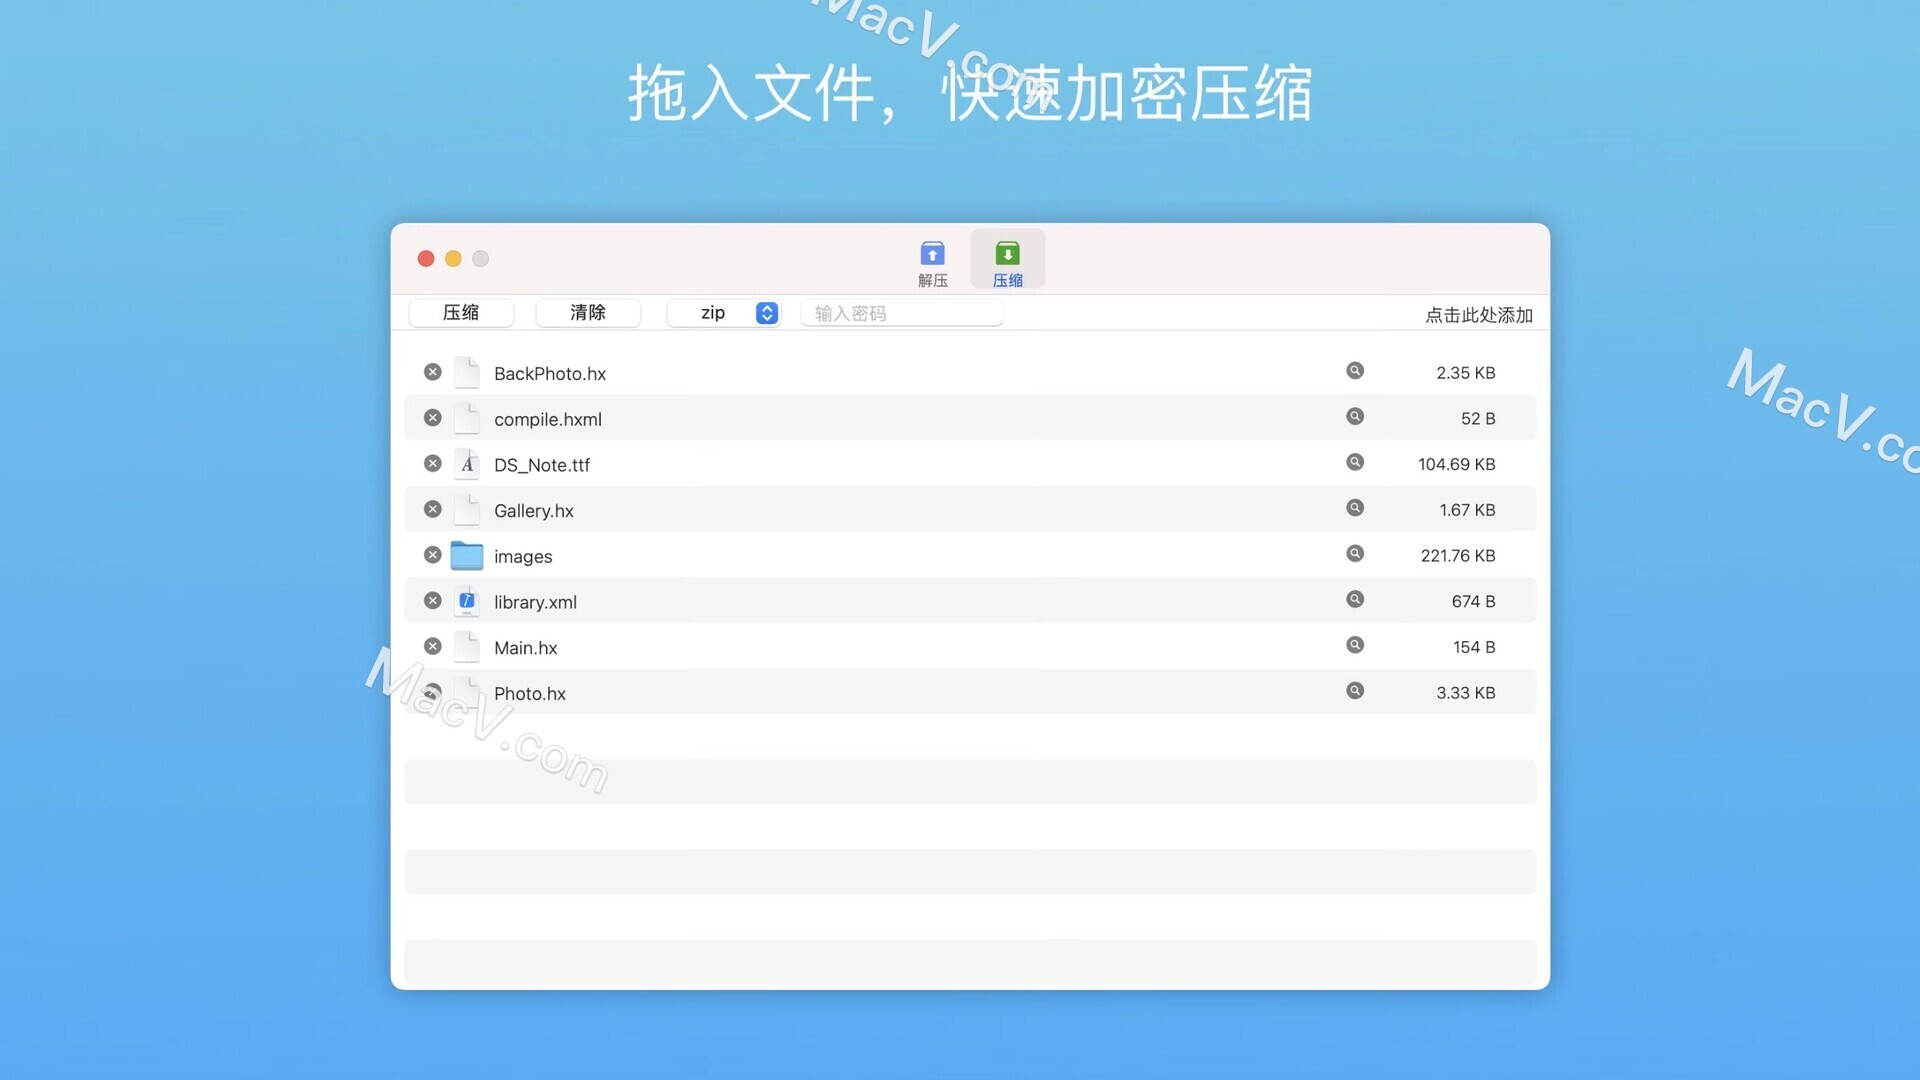Select the library.xml file row
1920x1080 pixels.
pos(971,600)
